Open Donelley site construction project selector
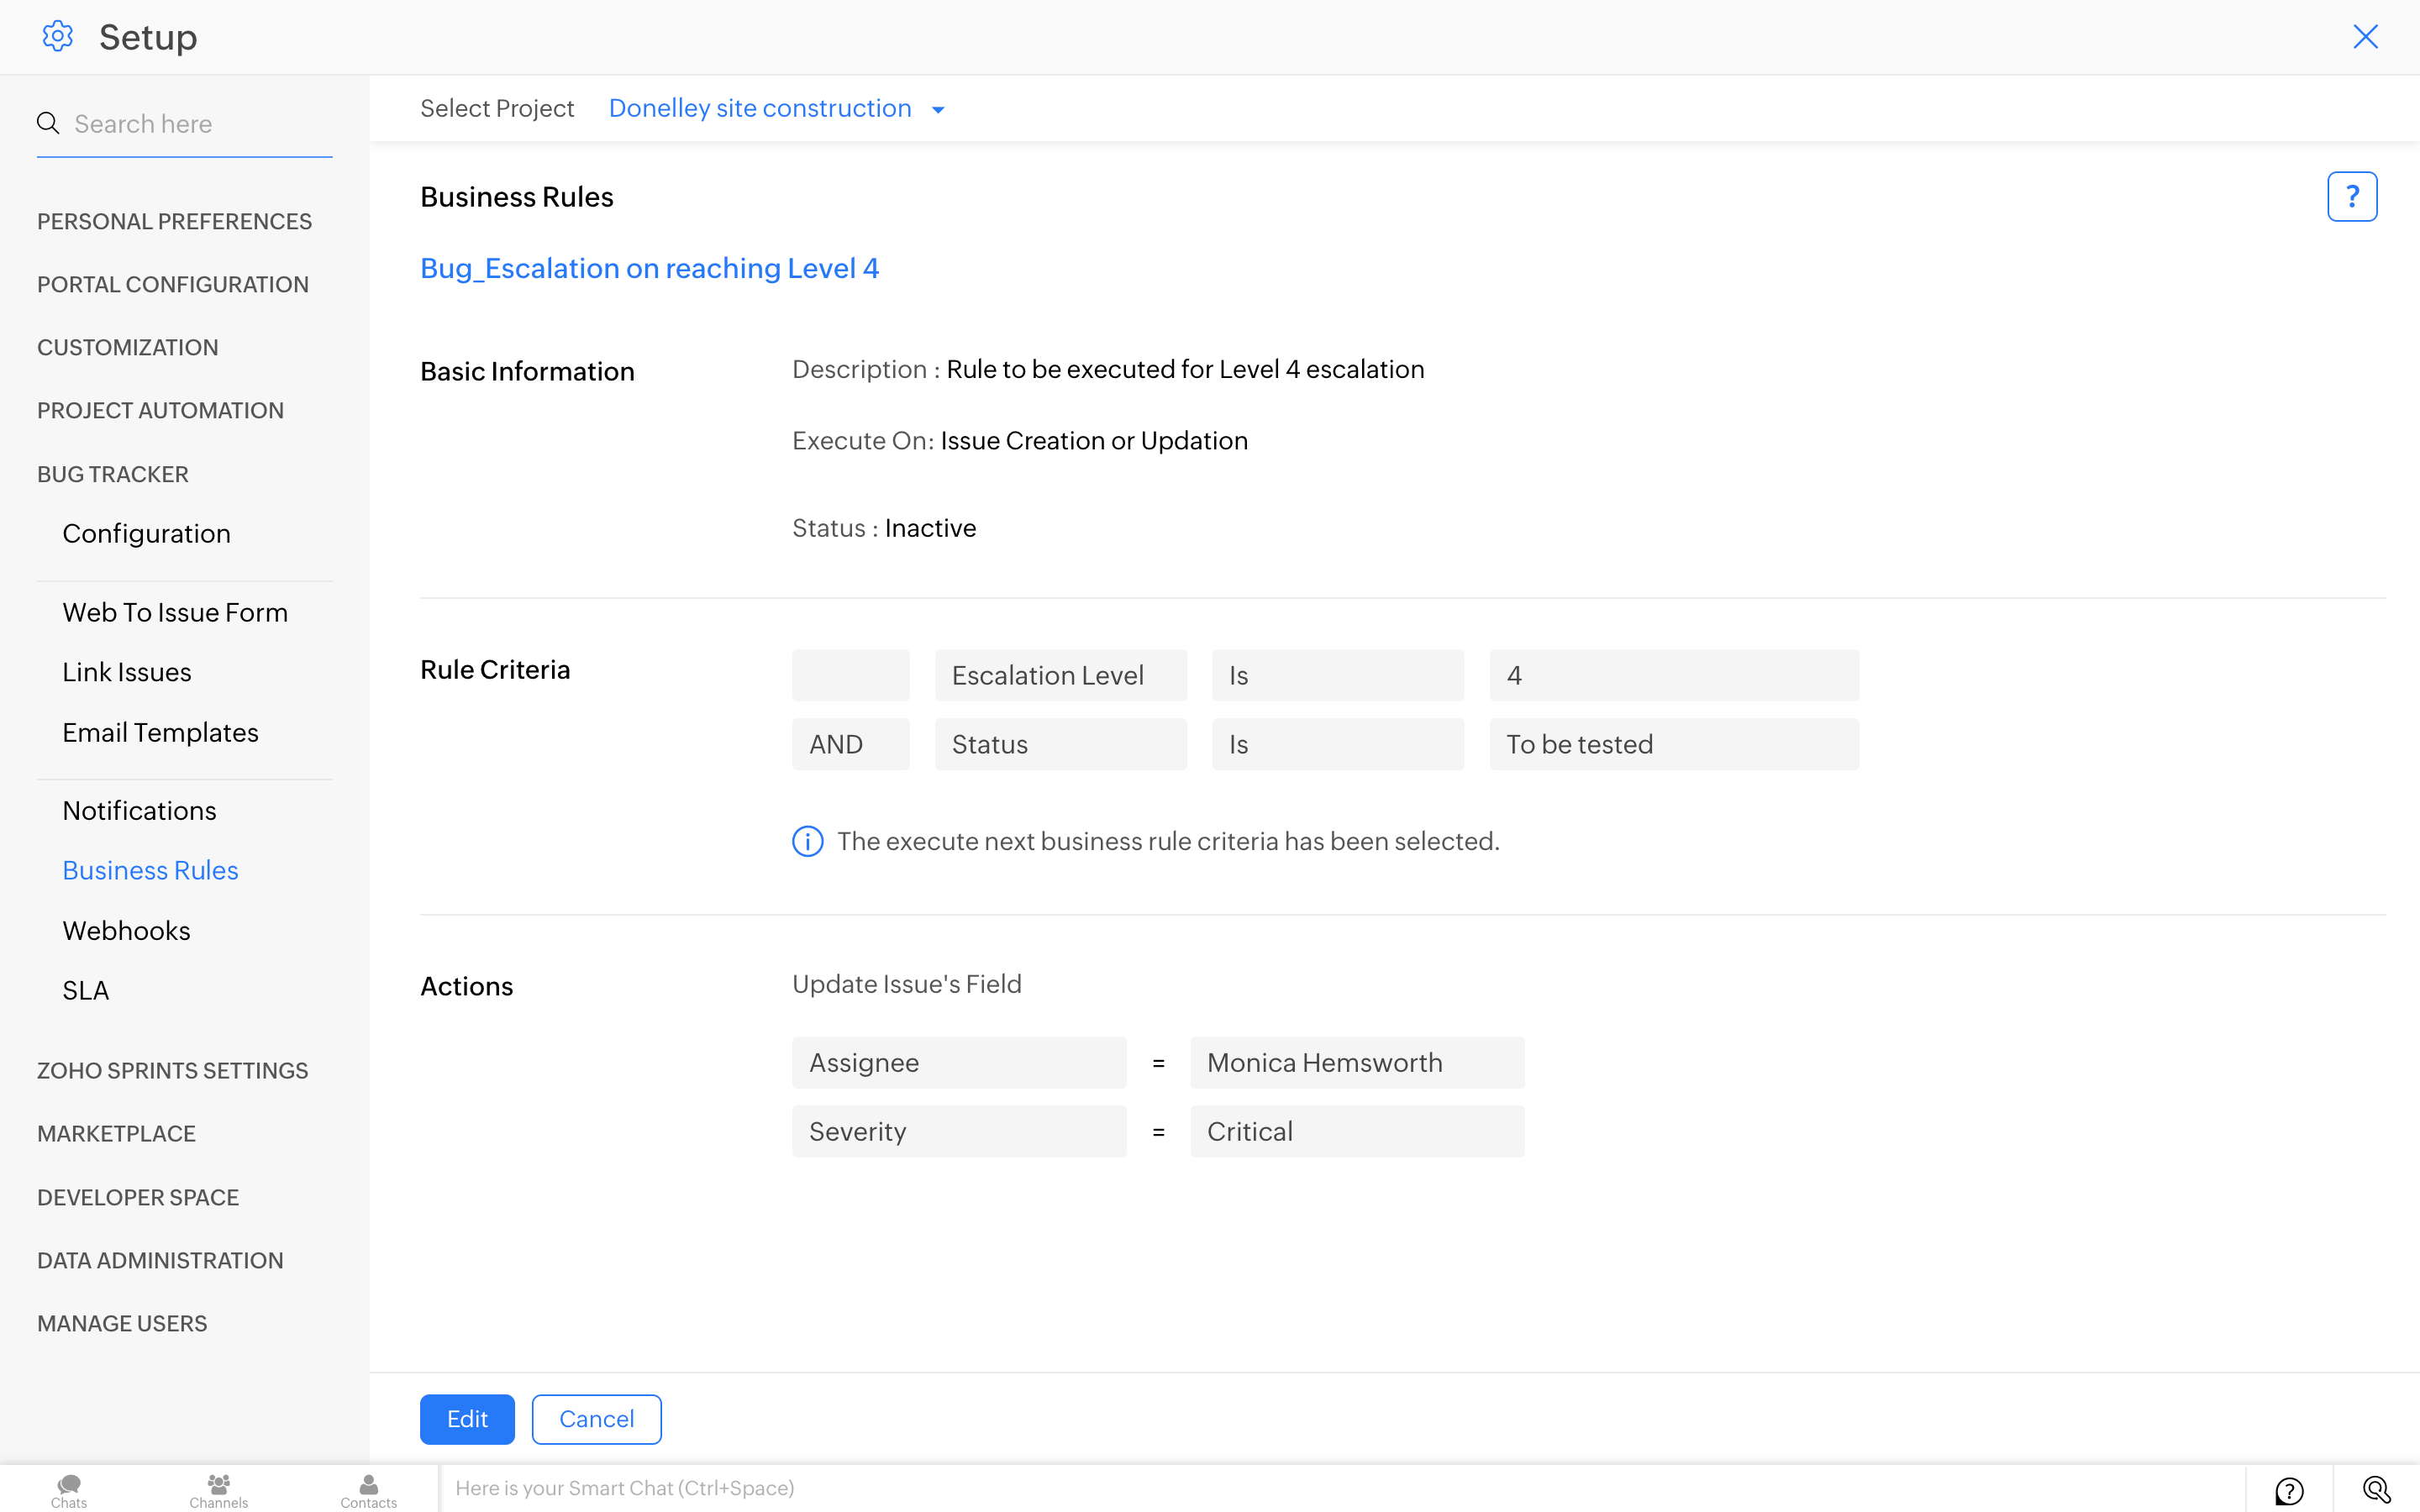The height and width of the screenshot is (1512, 2420). (x=760, y=108)
